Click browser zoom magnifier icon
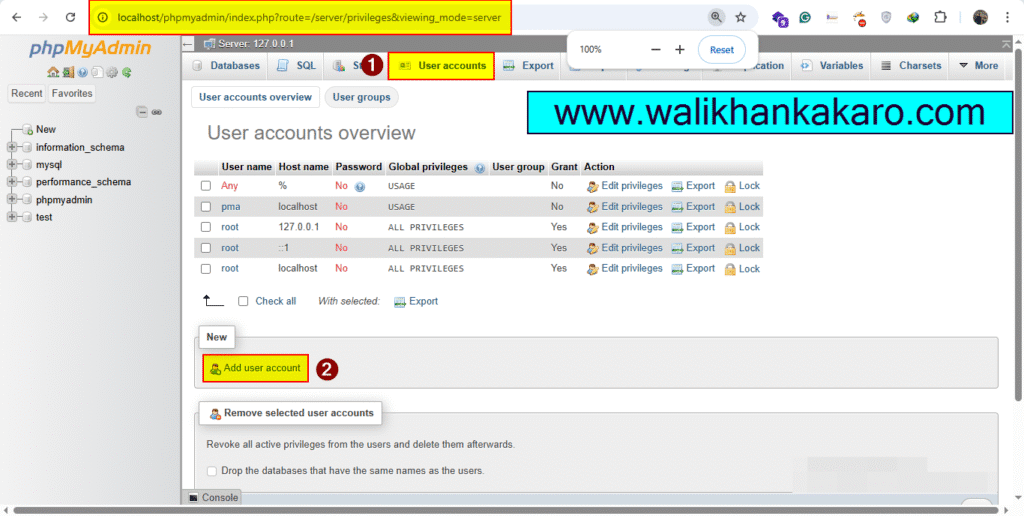 pos(716,18)
